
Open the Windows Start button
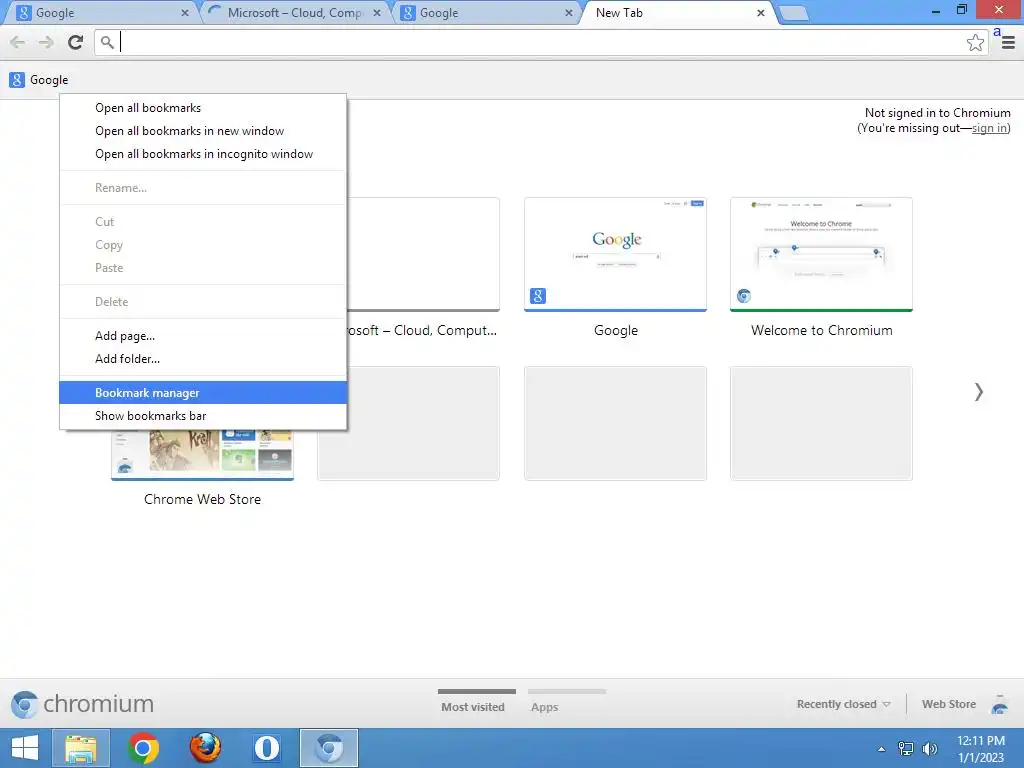coord(25,748)
